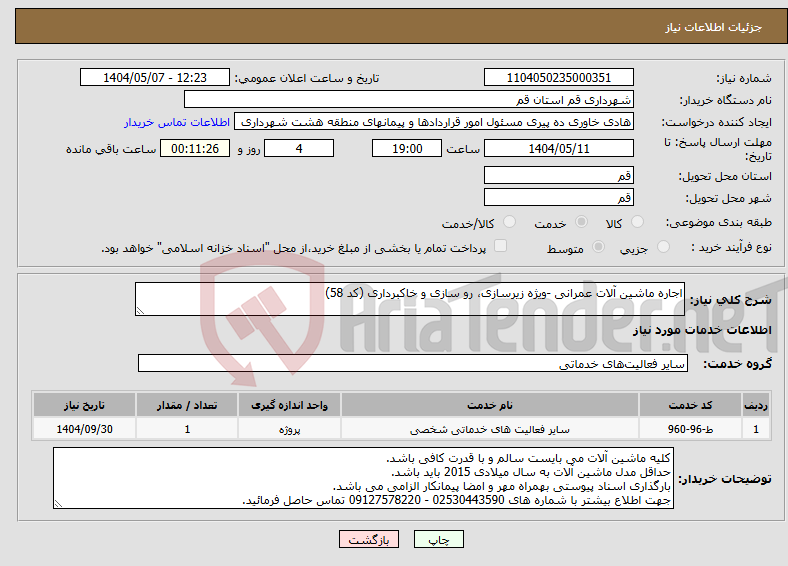The height and width of the screenshot is (566, 788).
Task: Click the گروه خدمت field سایر فعالیت‌های خدماتی
Action: click(413, 363)
